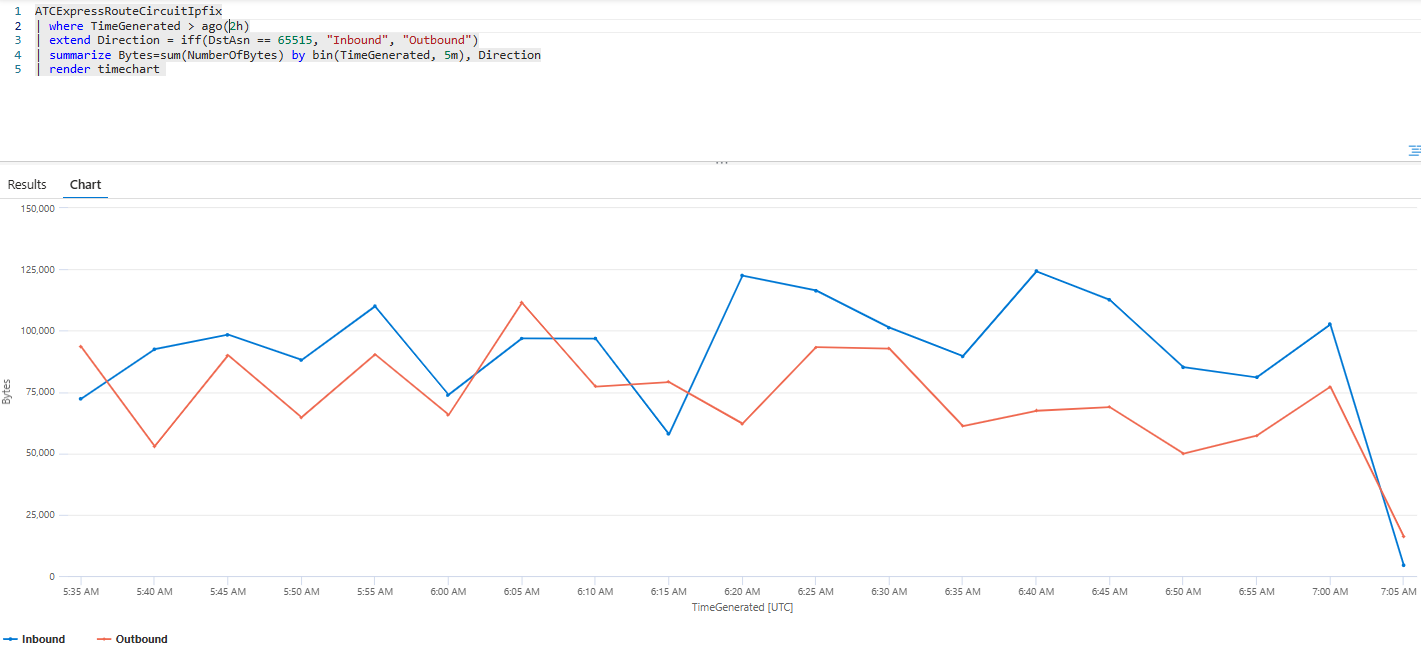
Task: Click line number 1 in the editor
Action: (17, 11)
